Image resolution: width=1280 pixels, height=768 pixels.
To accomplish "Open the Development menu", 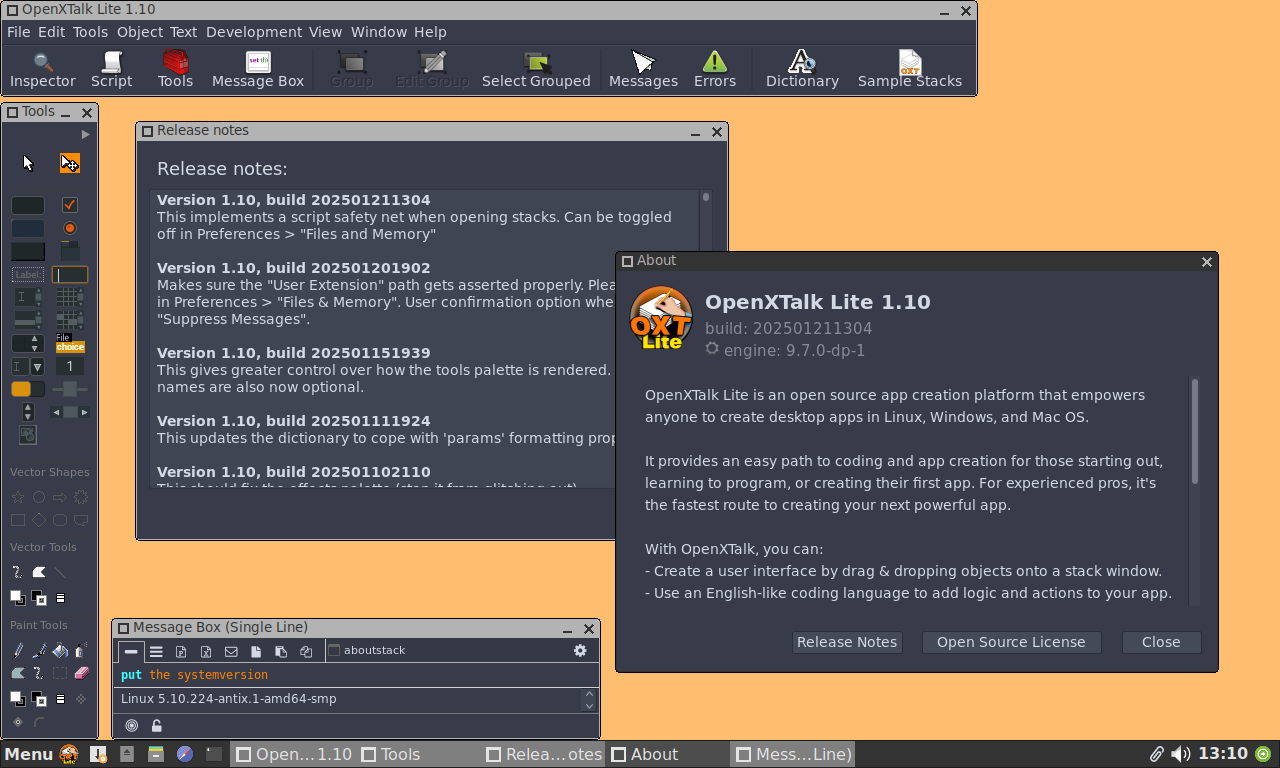I will tap(254, 32).
